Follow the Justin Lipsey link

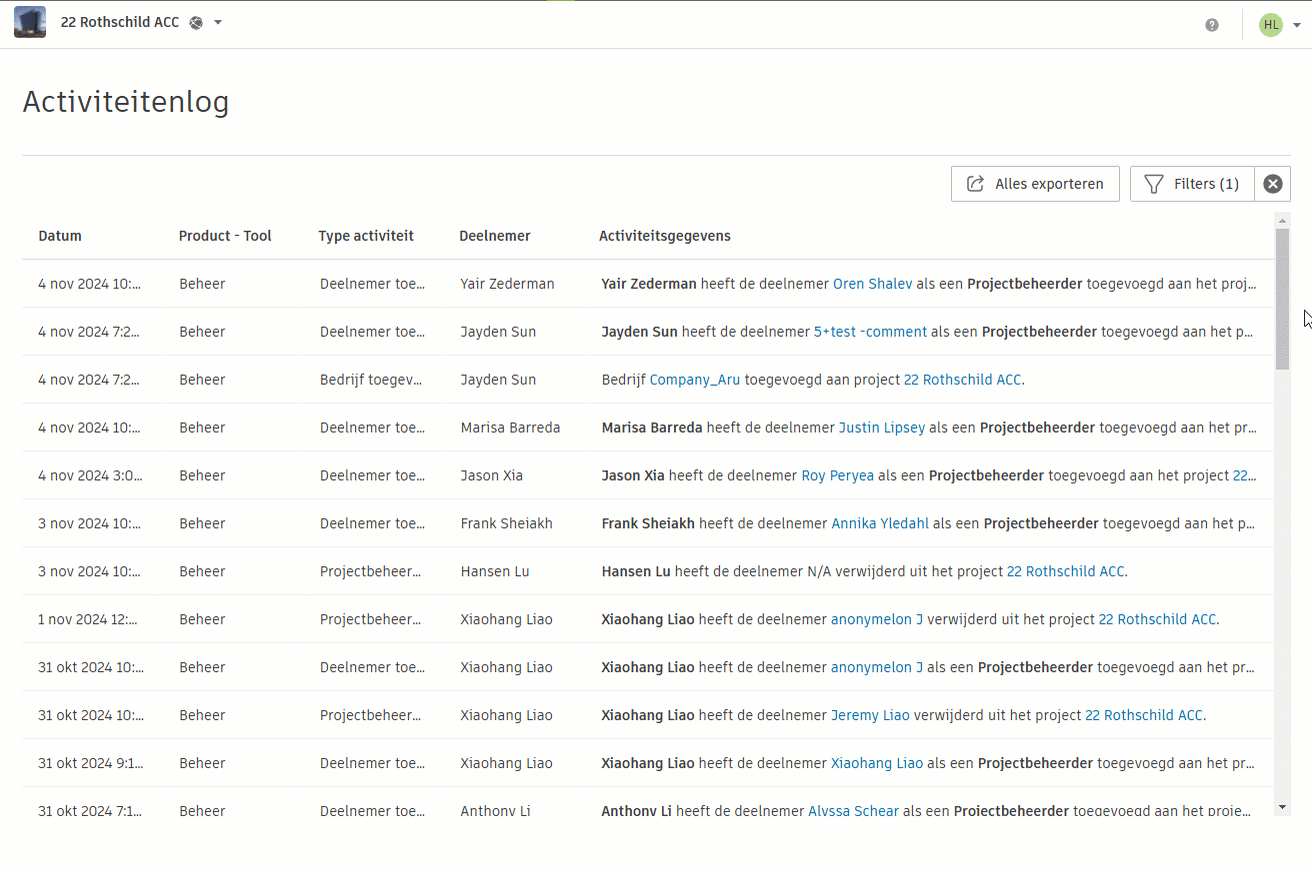pos(881,428)
